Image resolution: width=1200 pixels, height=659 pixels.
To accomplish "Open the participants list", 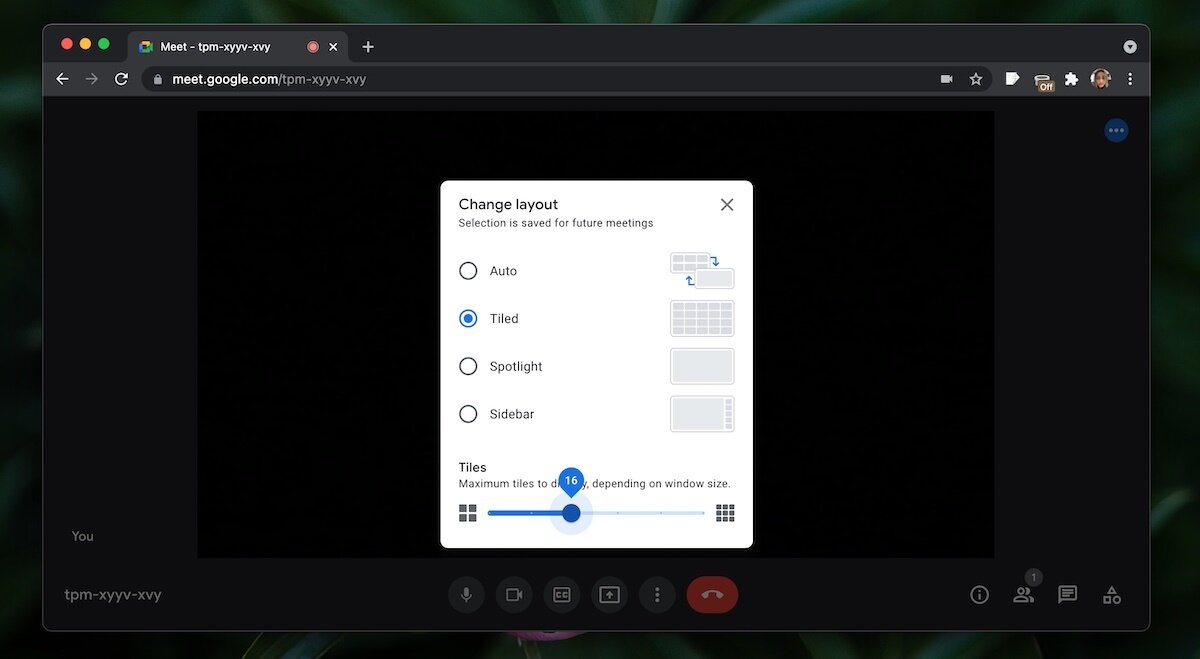I will click(1023, 594).
